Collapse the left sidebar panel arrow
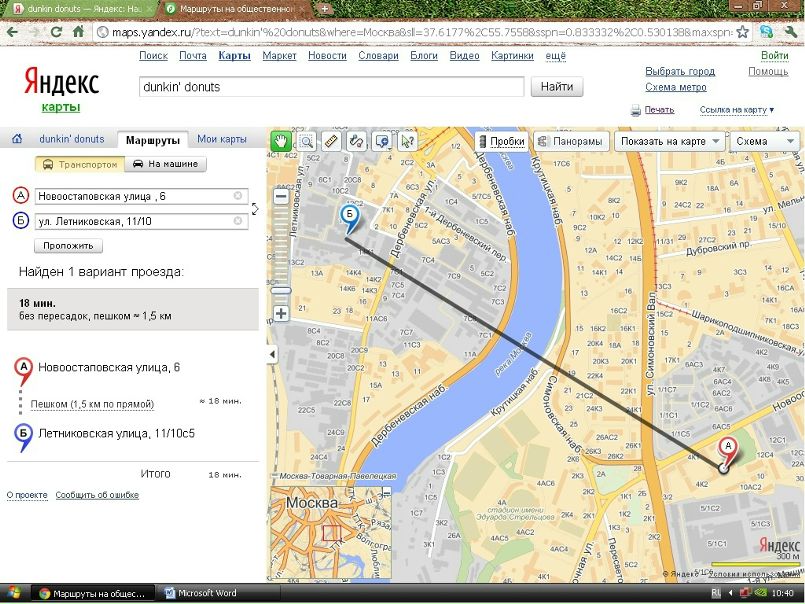805x604 pixels. (x=272, y=354)
